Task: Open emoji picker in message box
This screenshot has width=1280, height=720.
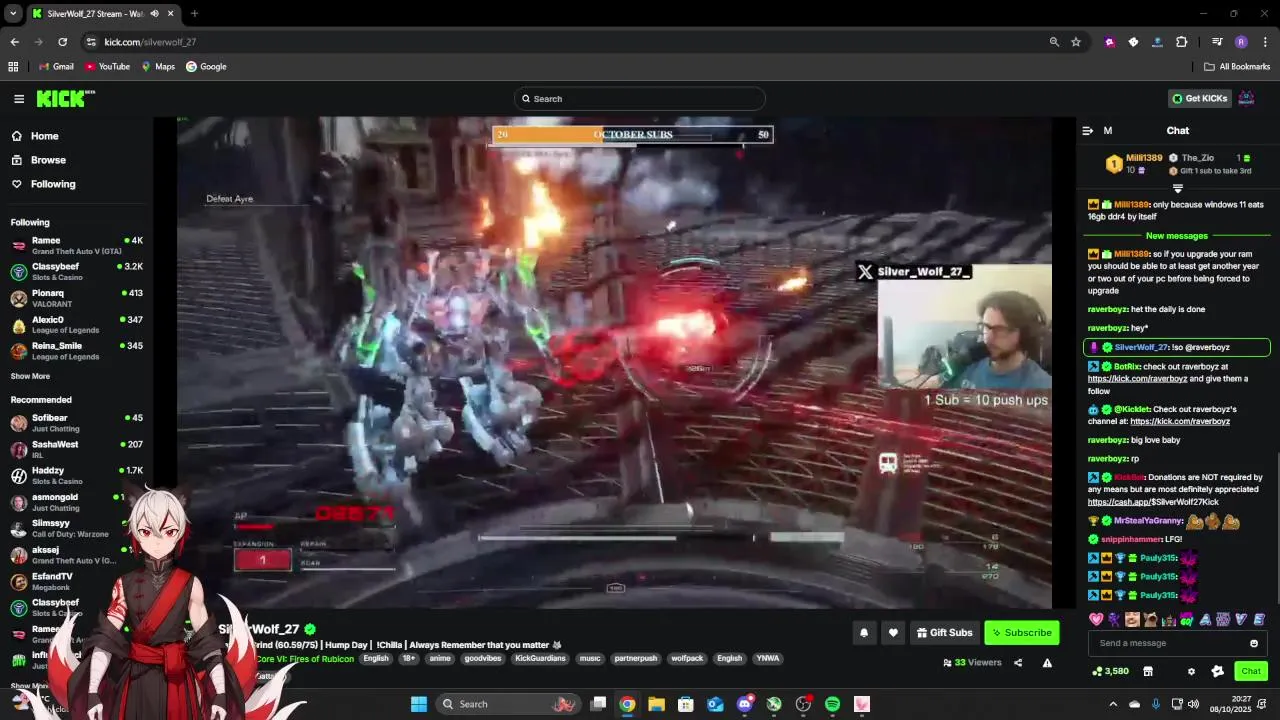Action: point(1254,643)
